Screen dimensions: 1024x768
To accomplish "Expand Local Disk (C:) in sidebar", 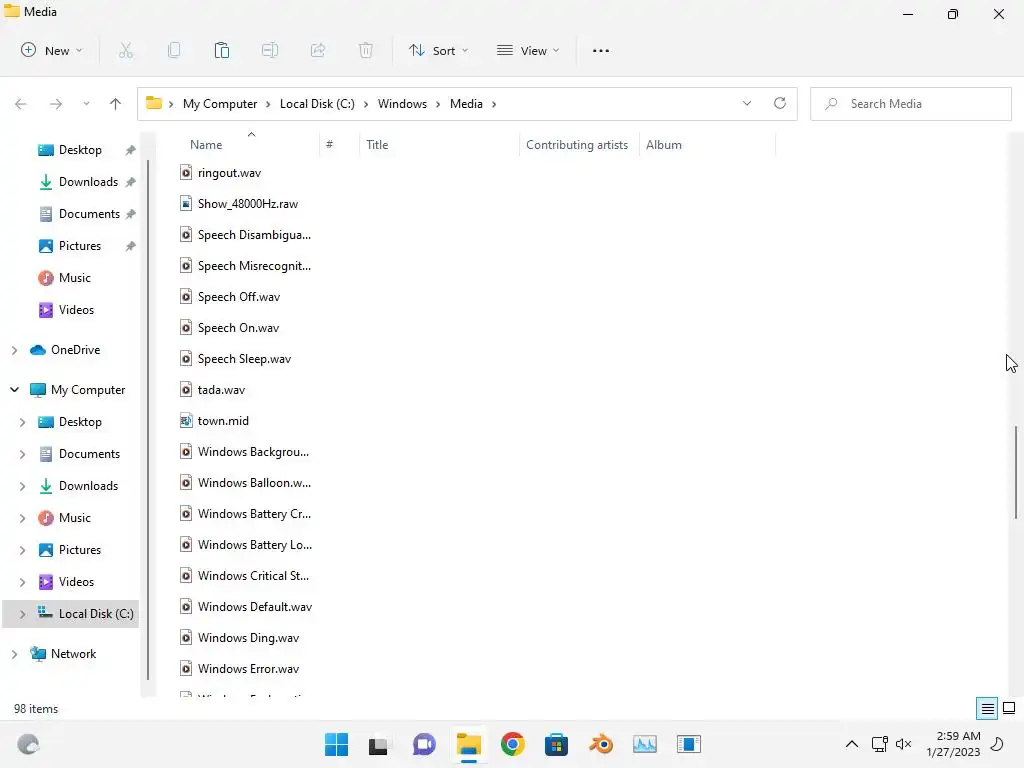I will (x=22, y=614).
